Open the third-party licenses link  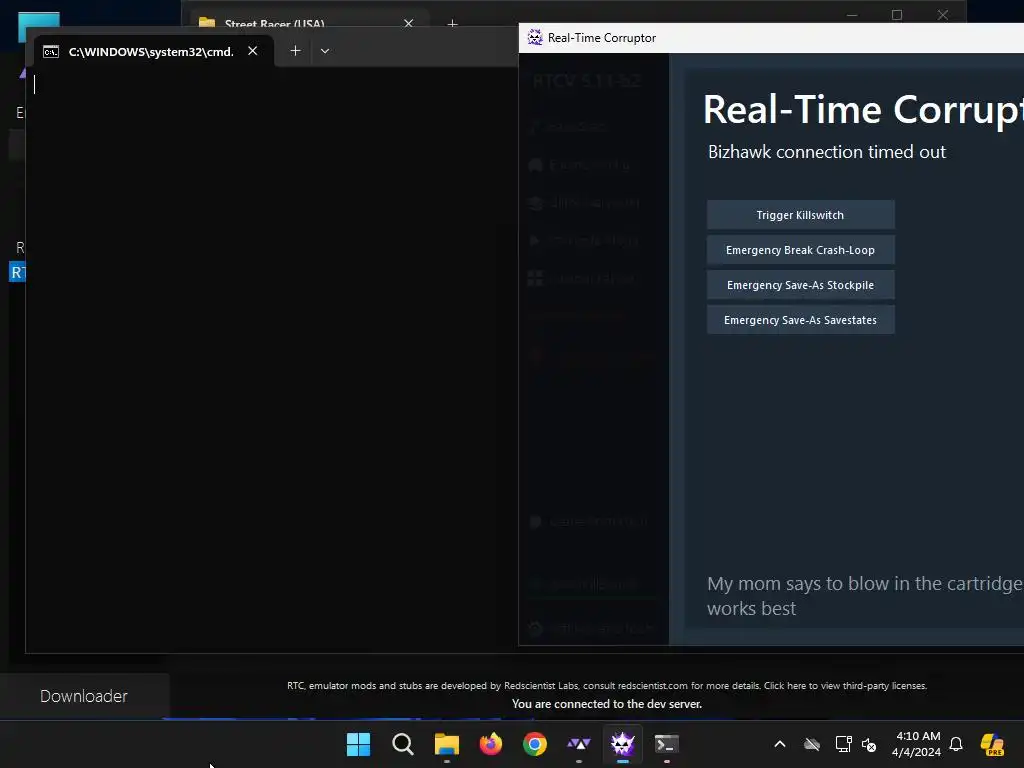[x=845, y=686]
